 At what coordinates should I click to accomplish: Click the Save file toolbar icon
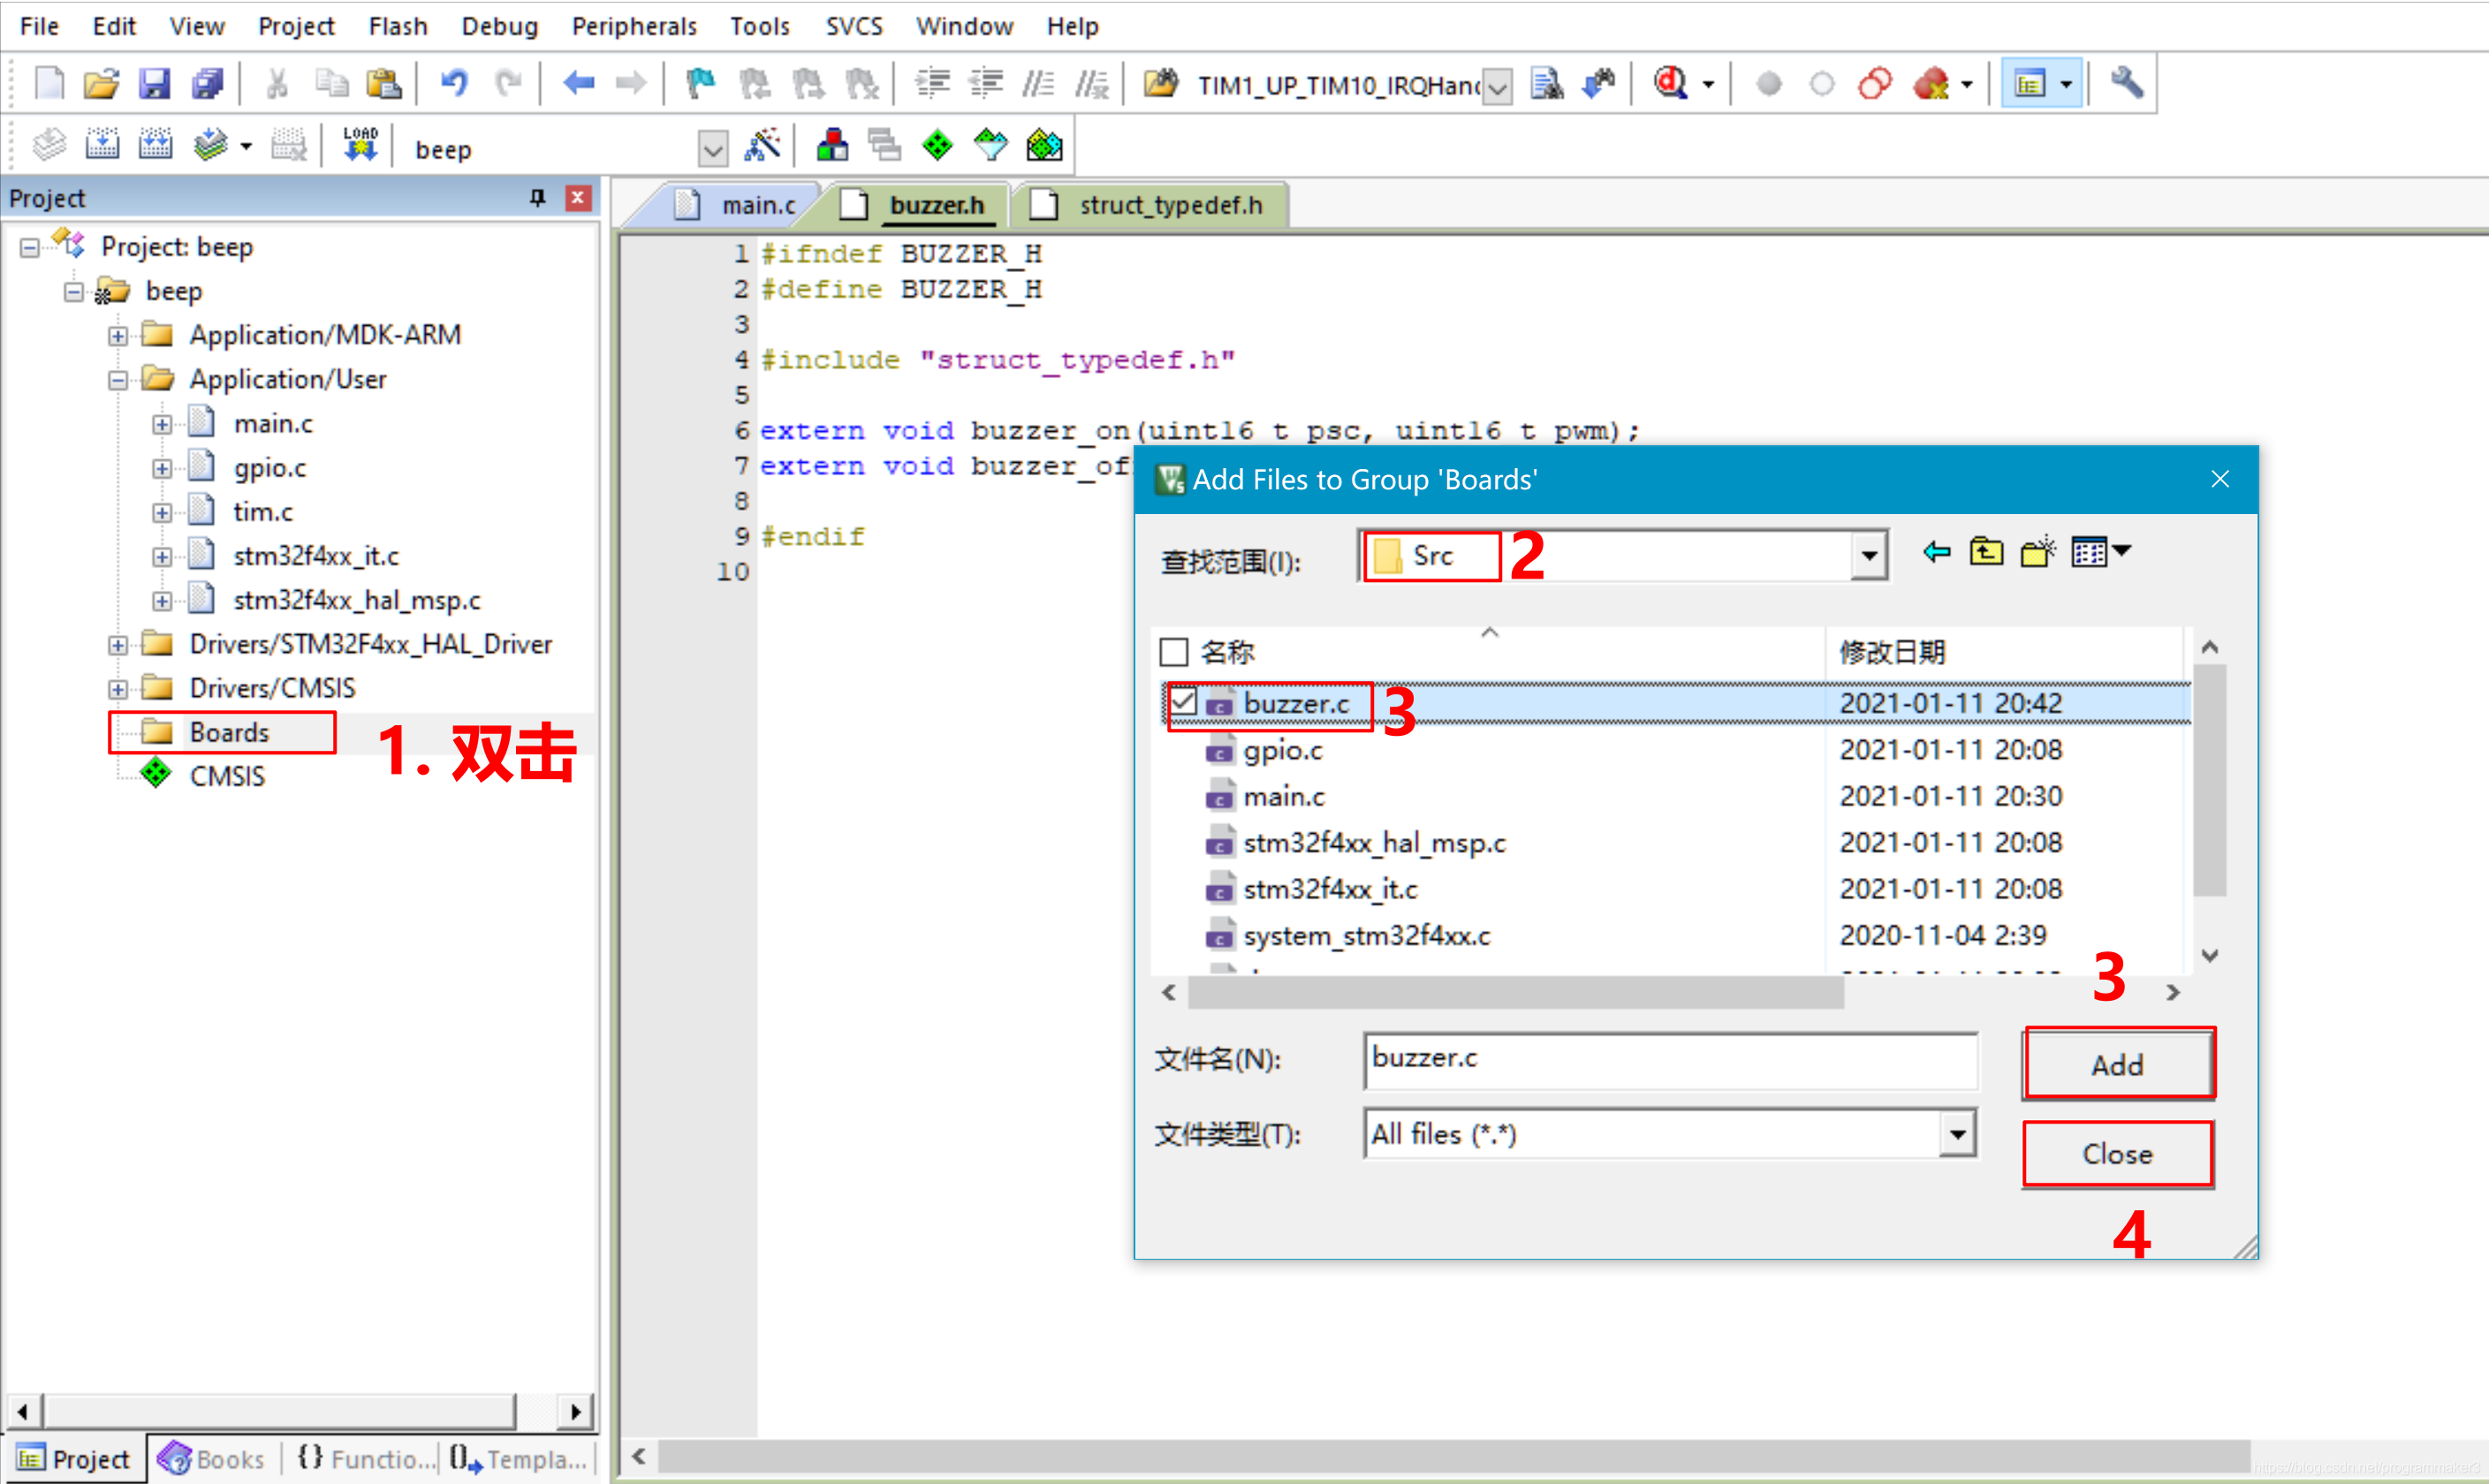click(x=154, y=84)
